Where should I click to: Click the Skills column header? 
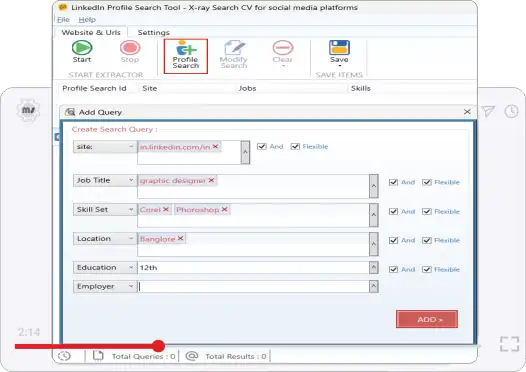point(361,88)
